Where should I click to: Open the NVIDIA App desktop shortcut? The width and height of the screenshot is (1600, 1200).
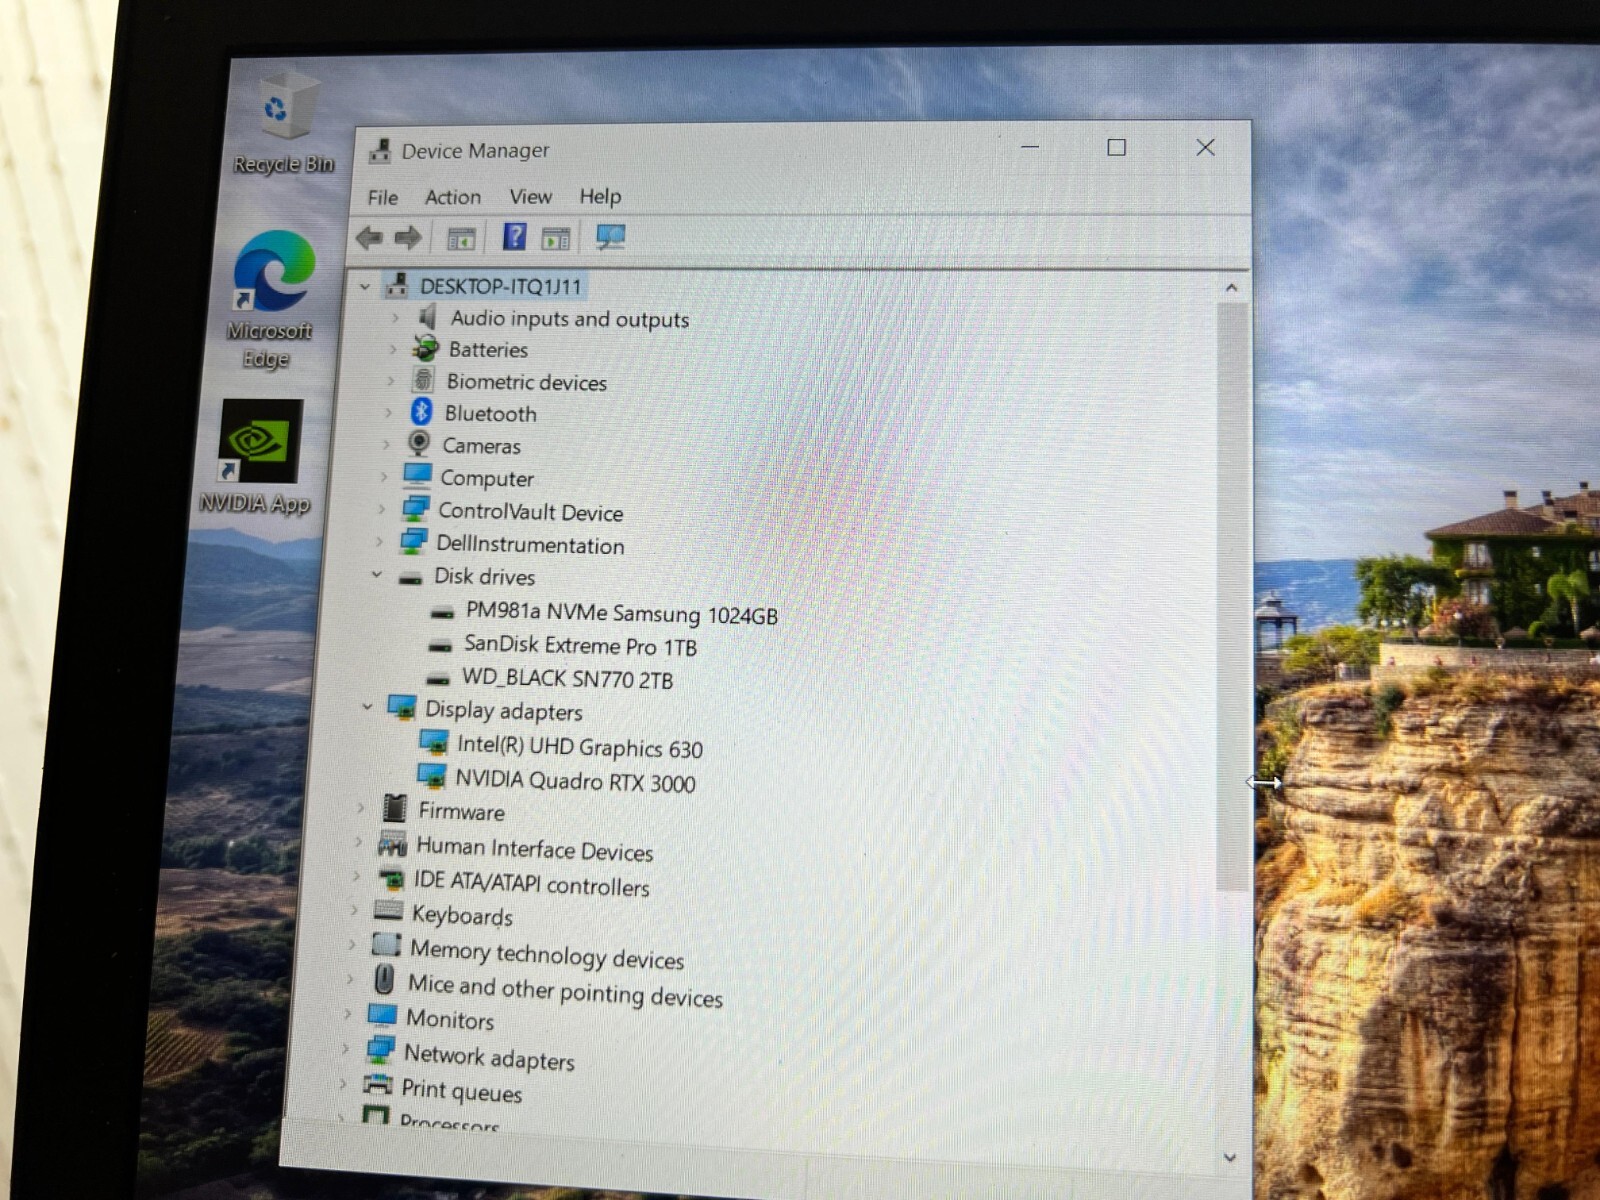coord(258,456)
